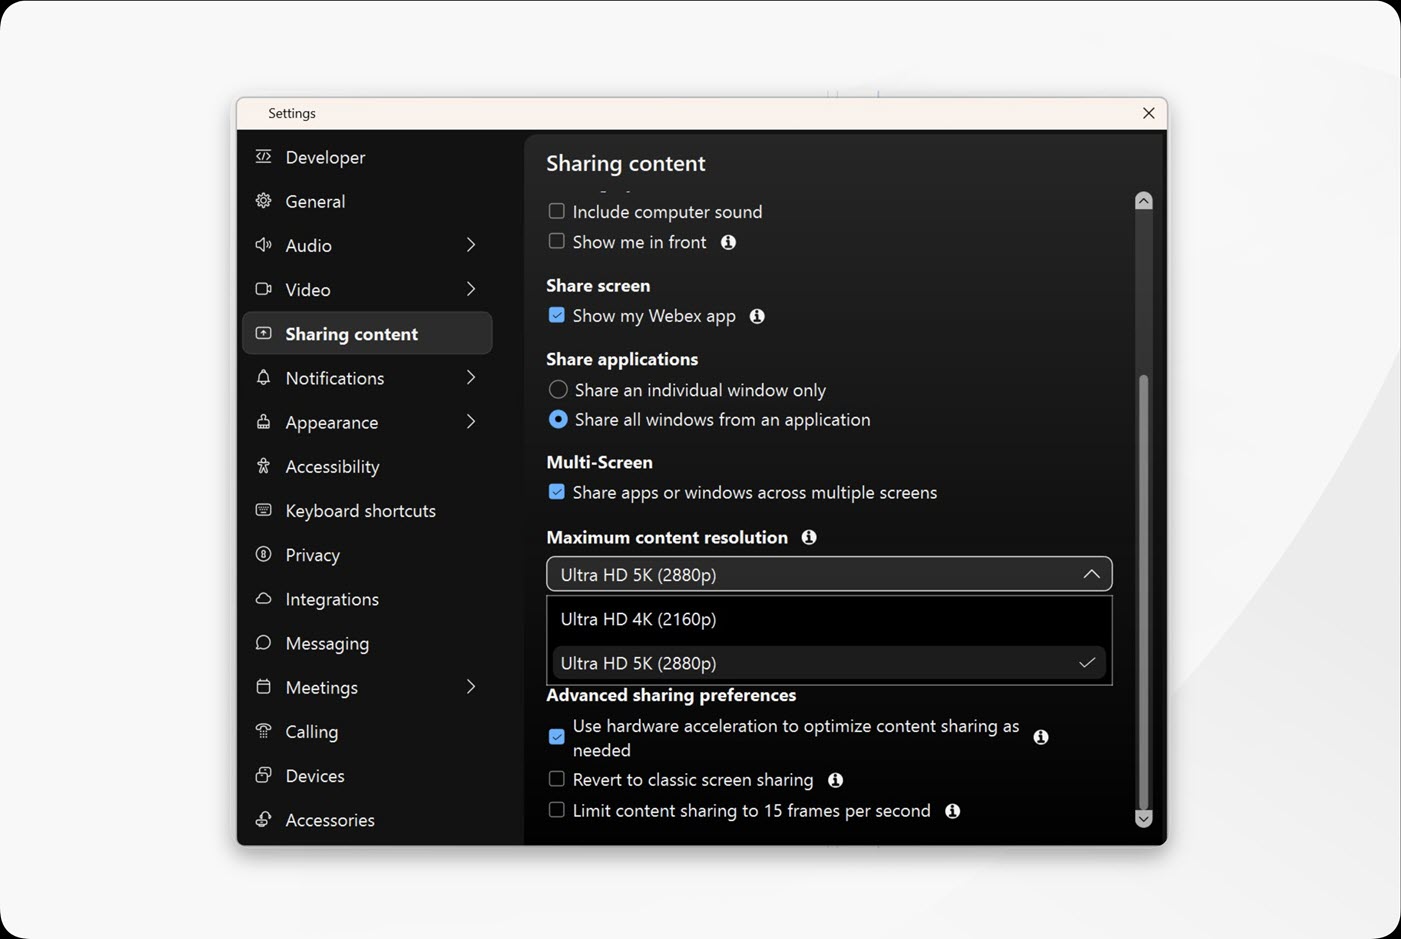This screenshot has height=939, width=1401.
Task: Click info icon beside Revert to classic sharing
Action: point(835,780)
